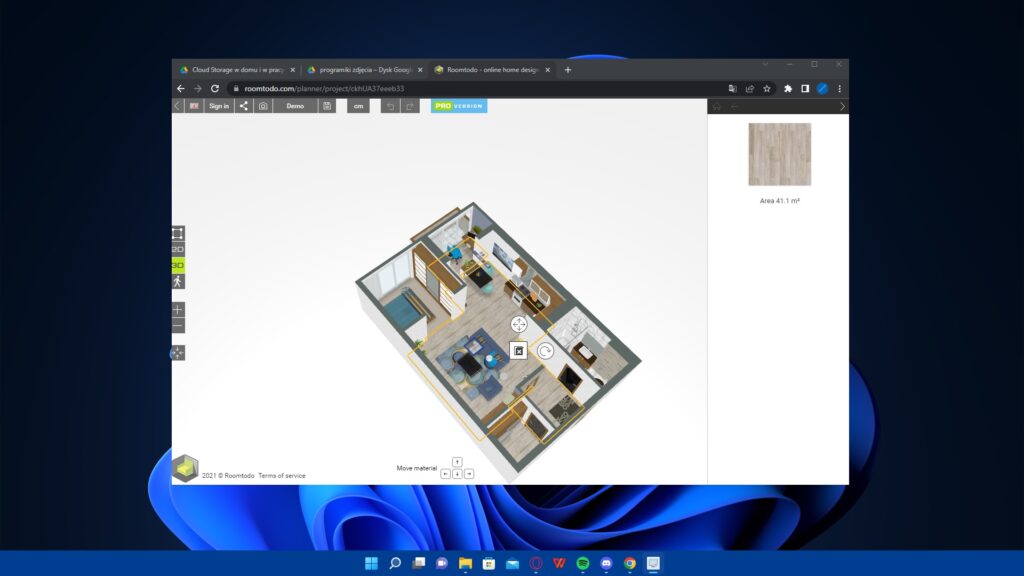The width and height of the screenshot is (1024, 576).
Task: Open the browser extensions puzzle icon
Action: (x=788, y=88)
